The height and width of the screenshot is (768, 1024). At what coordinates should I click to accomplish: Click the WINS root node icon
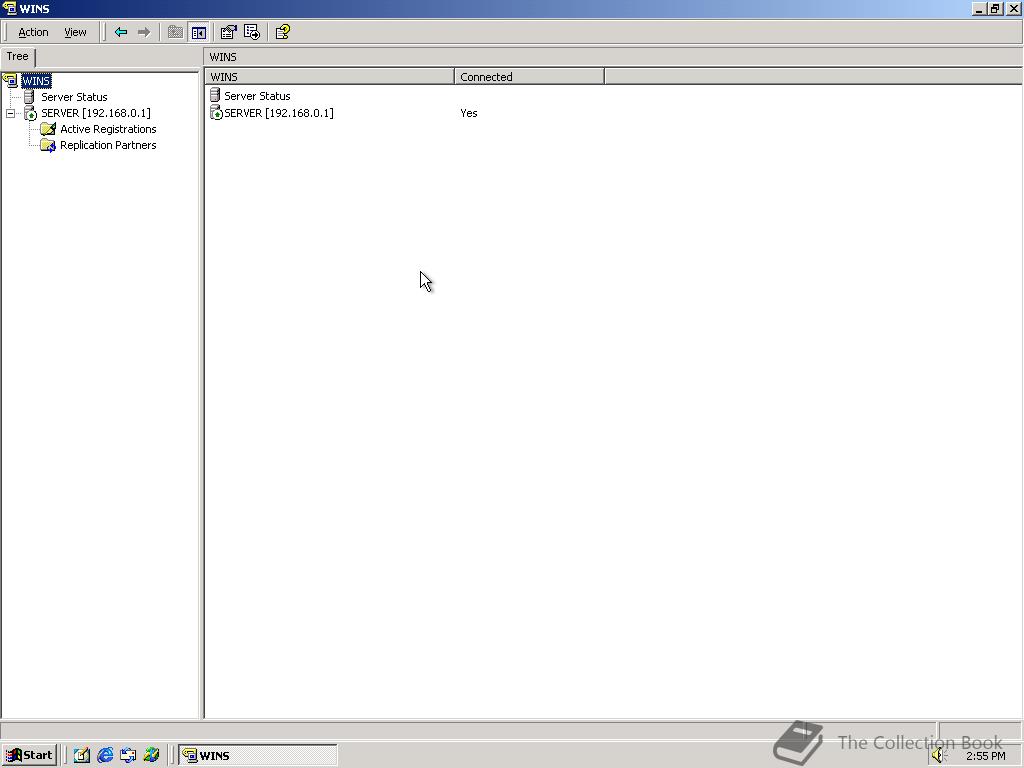point(10,81)
